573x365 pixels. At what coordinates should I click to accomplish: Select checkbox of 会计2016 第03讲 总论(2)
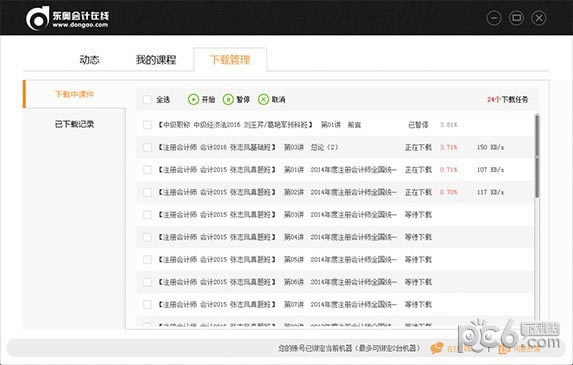pos(147,147)
